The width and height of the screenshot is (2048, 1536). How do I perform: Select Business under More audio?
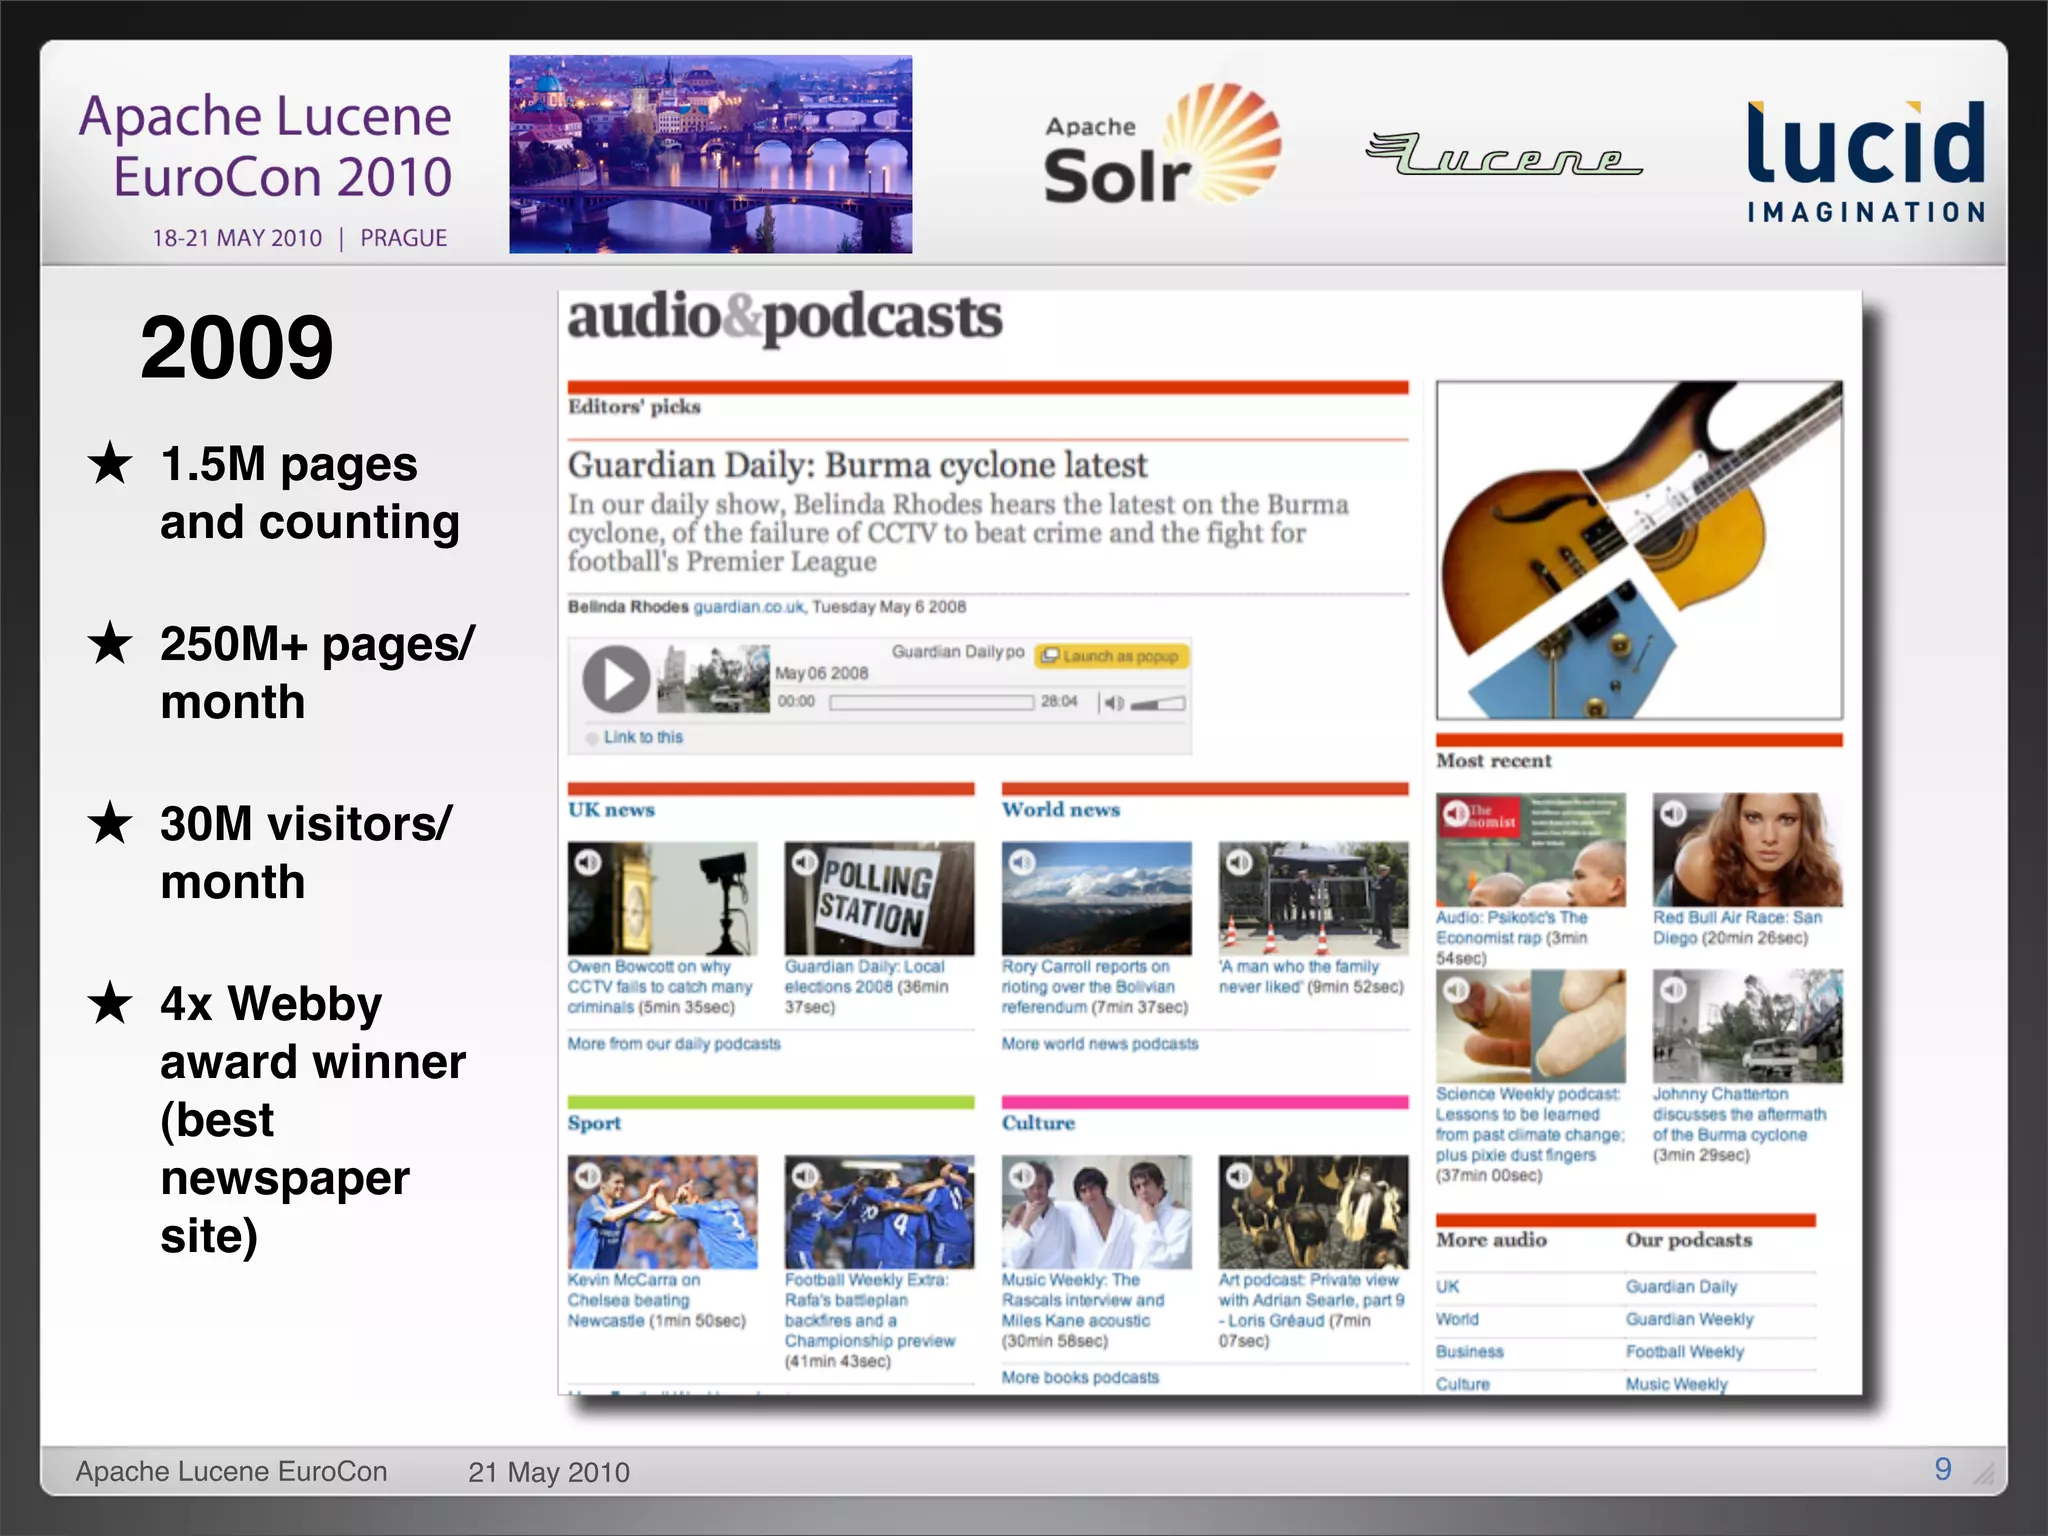(x=1469, y=1352)
